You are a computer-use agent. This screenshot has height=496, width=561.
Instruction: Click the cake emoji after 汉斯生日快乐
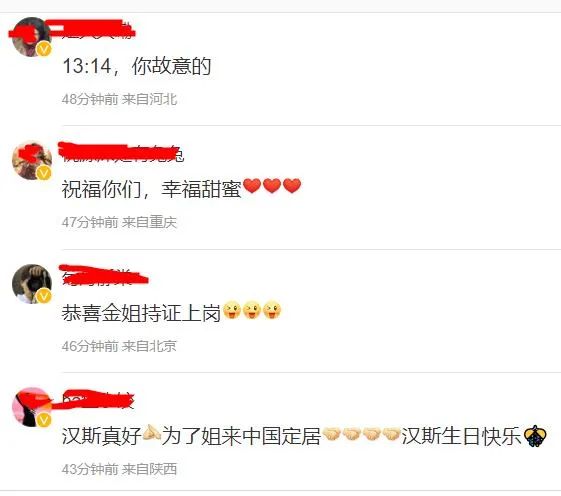pos(535,436)
